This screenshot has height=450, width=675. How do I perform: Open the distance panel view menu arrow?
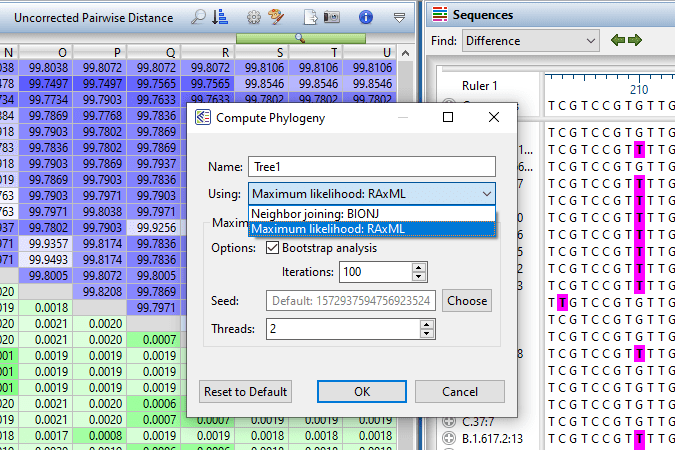coord(399,18)
